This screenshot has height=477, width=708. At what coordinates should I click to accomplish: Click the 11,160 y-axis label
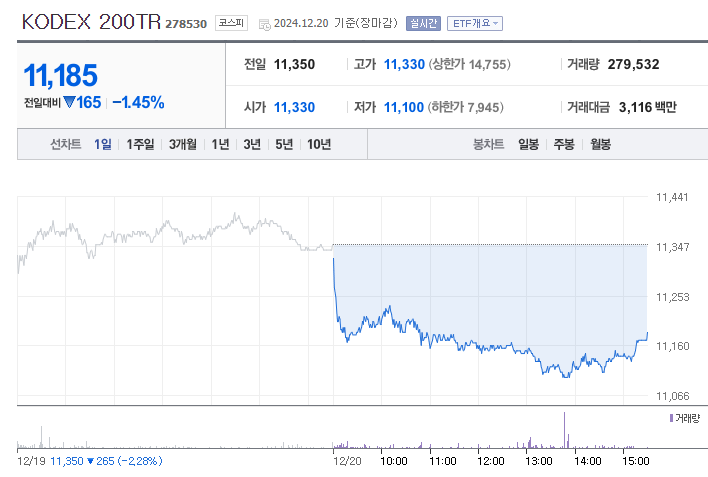point(672,346)
